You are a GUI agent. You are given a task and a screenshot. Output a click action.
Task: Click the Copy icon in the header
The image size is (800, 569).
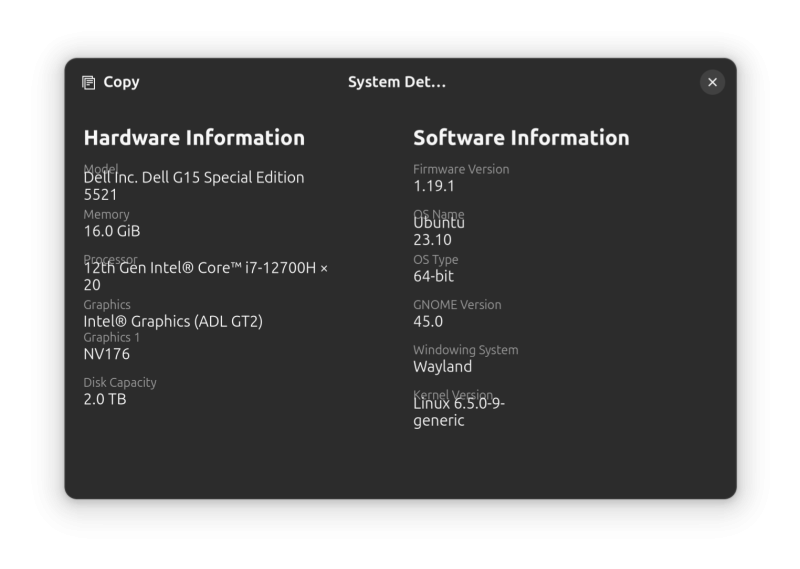point(89,83)
